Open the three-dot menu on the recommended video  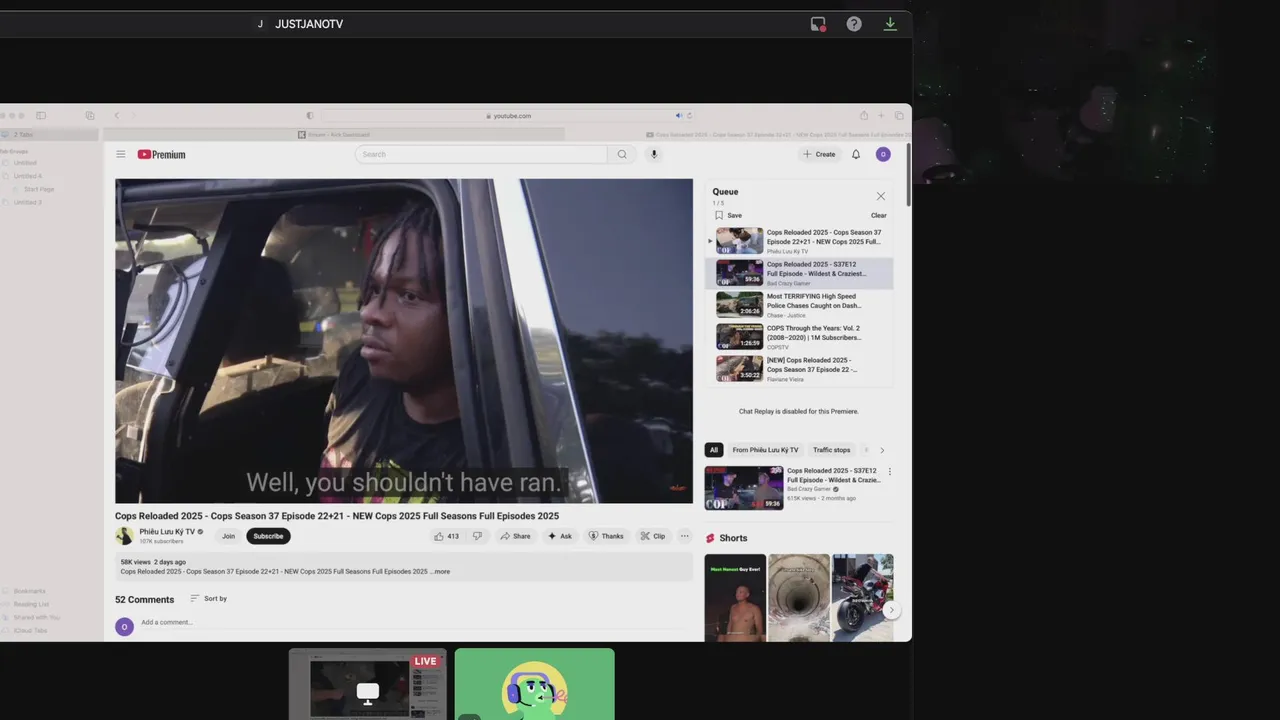[890, 471]
